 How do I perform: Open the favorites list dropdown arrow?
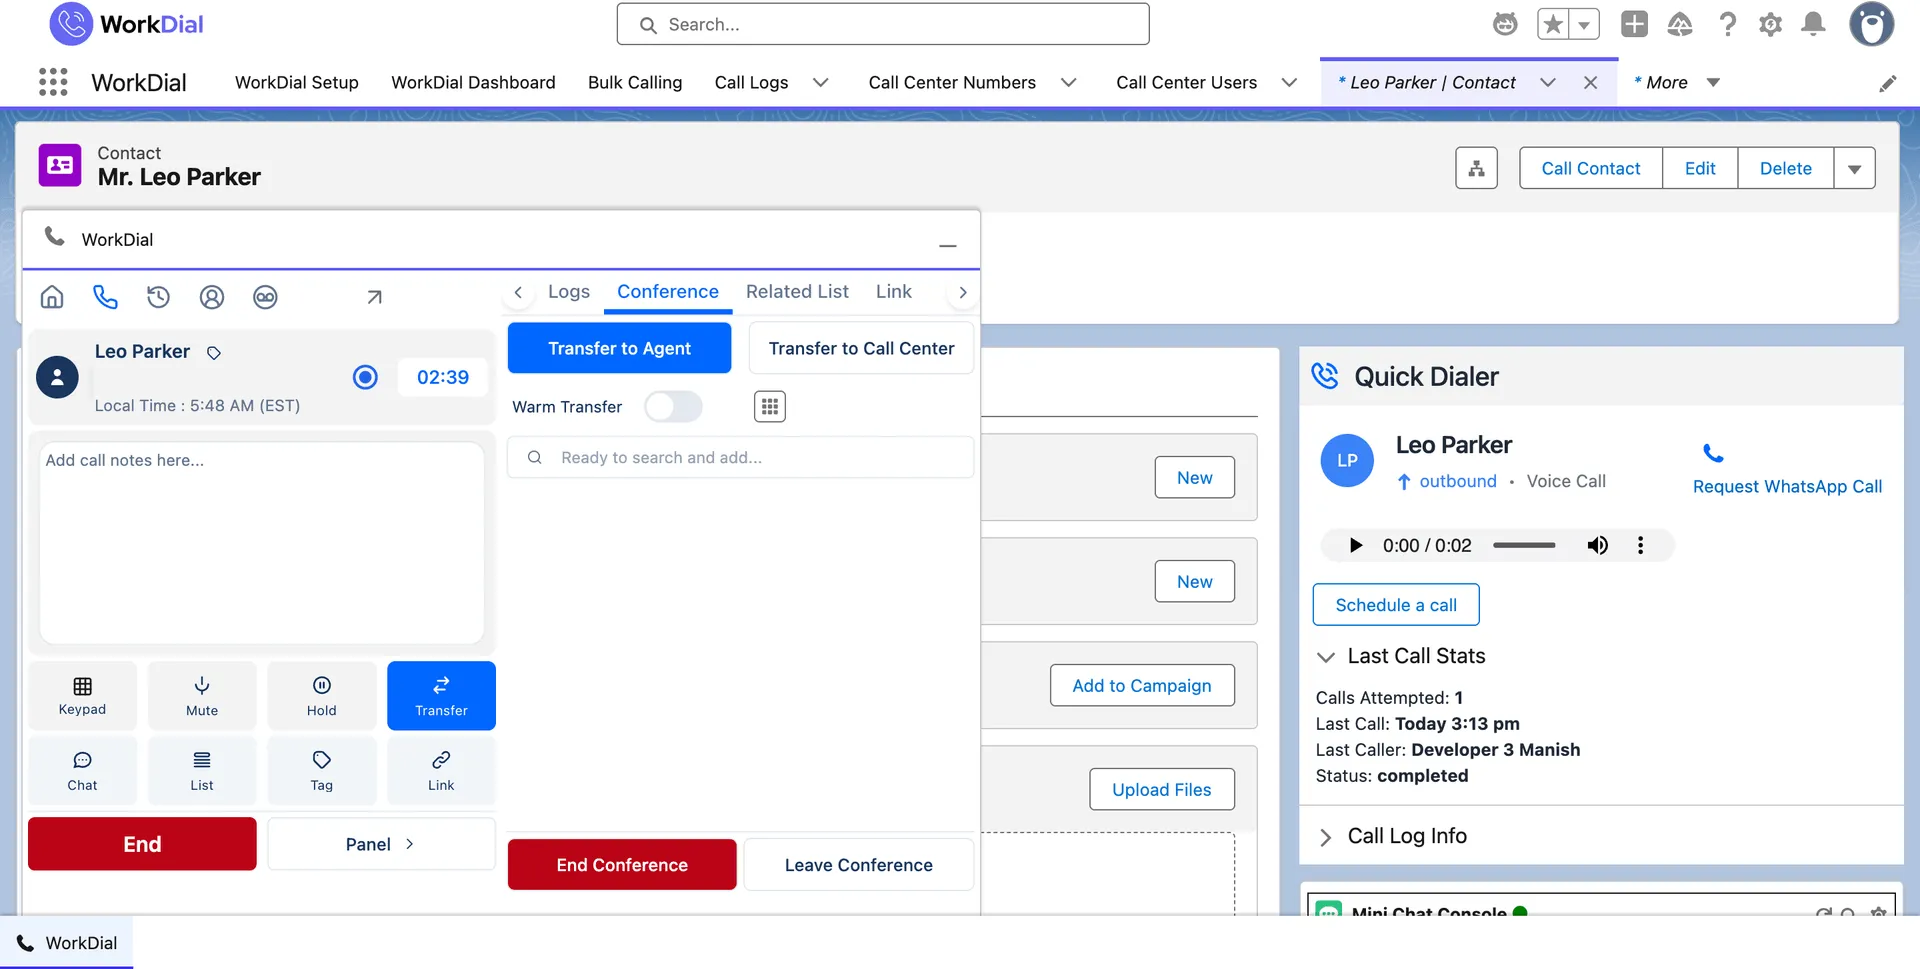click(1584, 24)
